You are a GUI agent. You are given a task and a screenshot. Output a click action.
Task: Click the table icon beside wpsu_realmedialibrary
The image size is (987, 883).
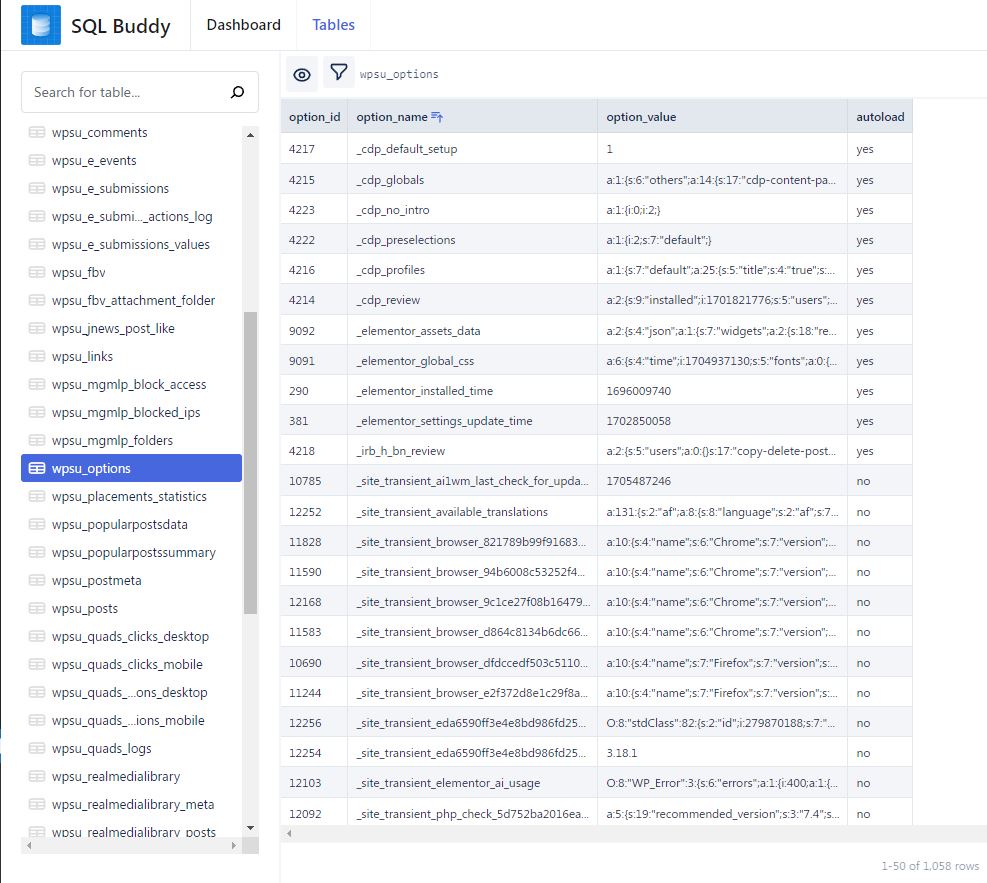(x=37, y=777)
